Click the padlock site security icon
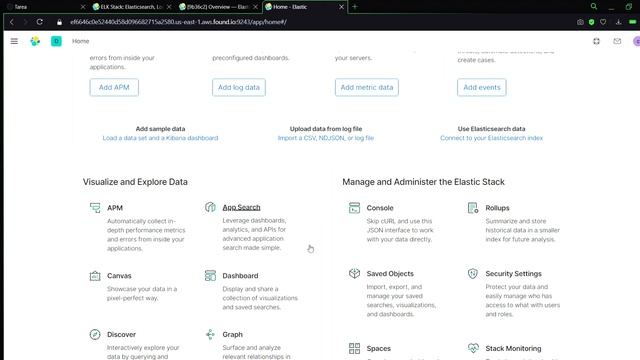The width and height of the screenshot is (640, 360). [x=60, y=22]
